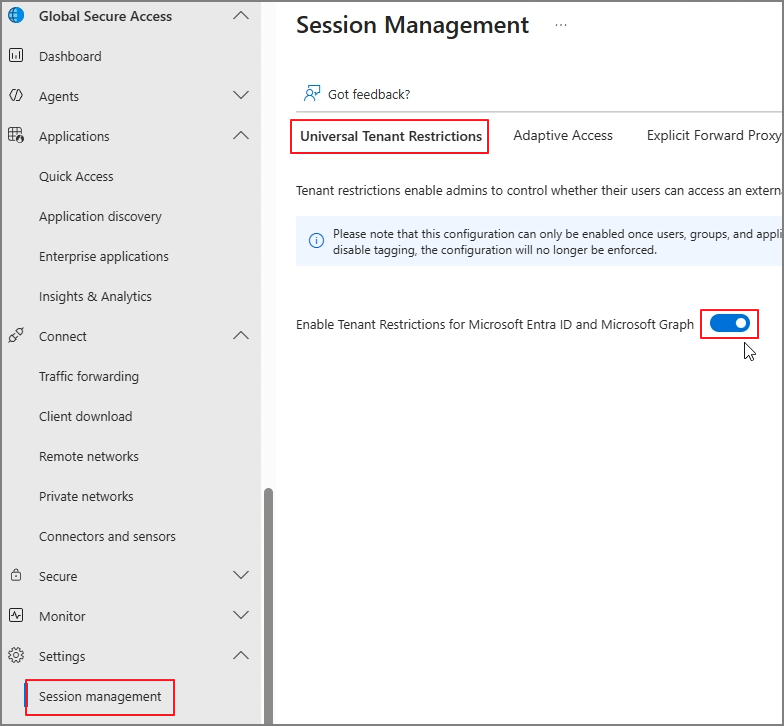Click the Agents icon in sidebar
The width and height of the screenshot is (784, 726).
tap(16, 95)
